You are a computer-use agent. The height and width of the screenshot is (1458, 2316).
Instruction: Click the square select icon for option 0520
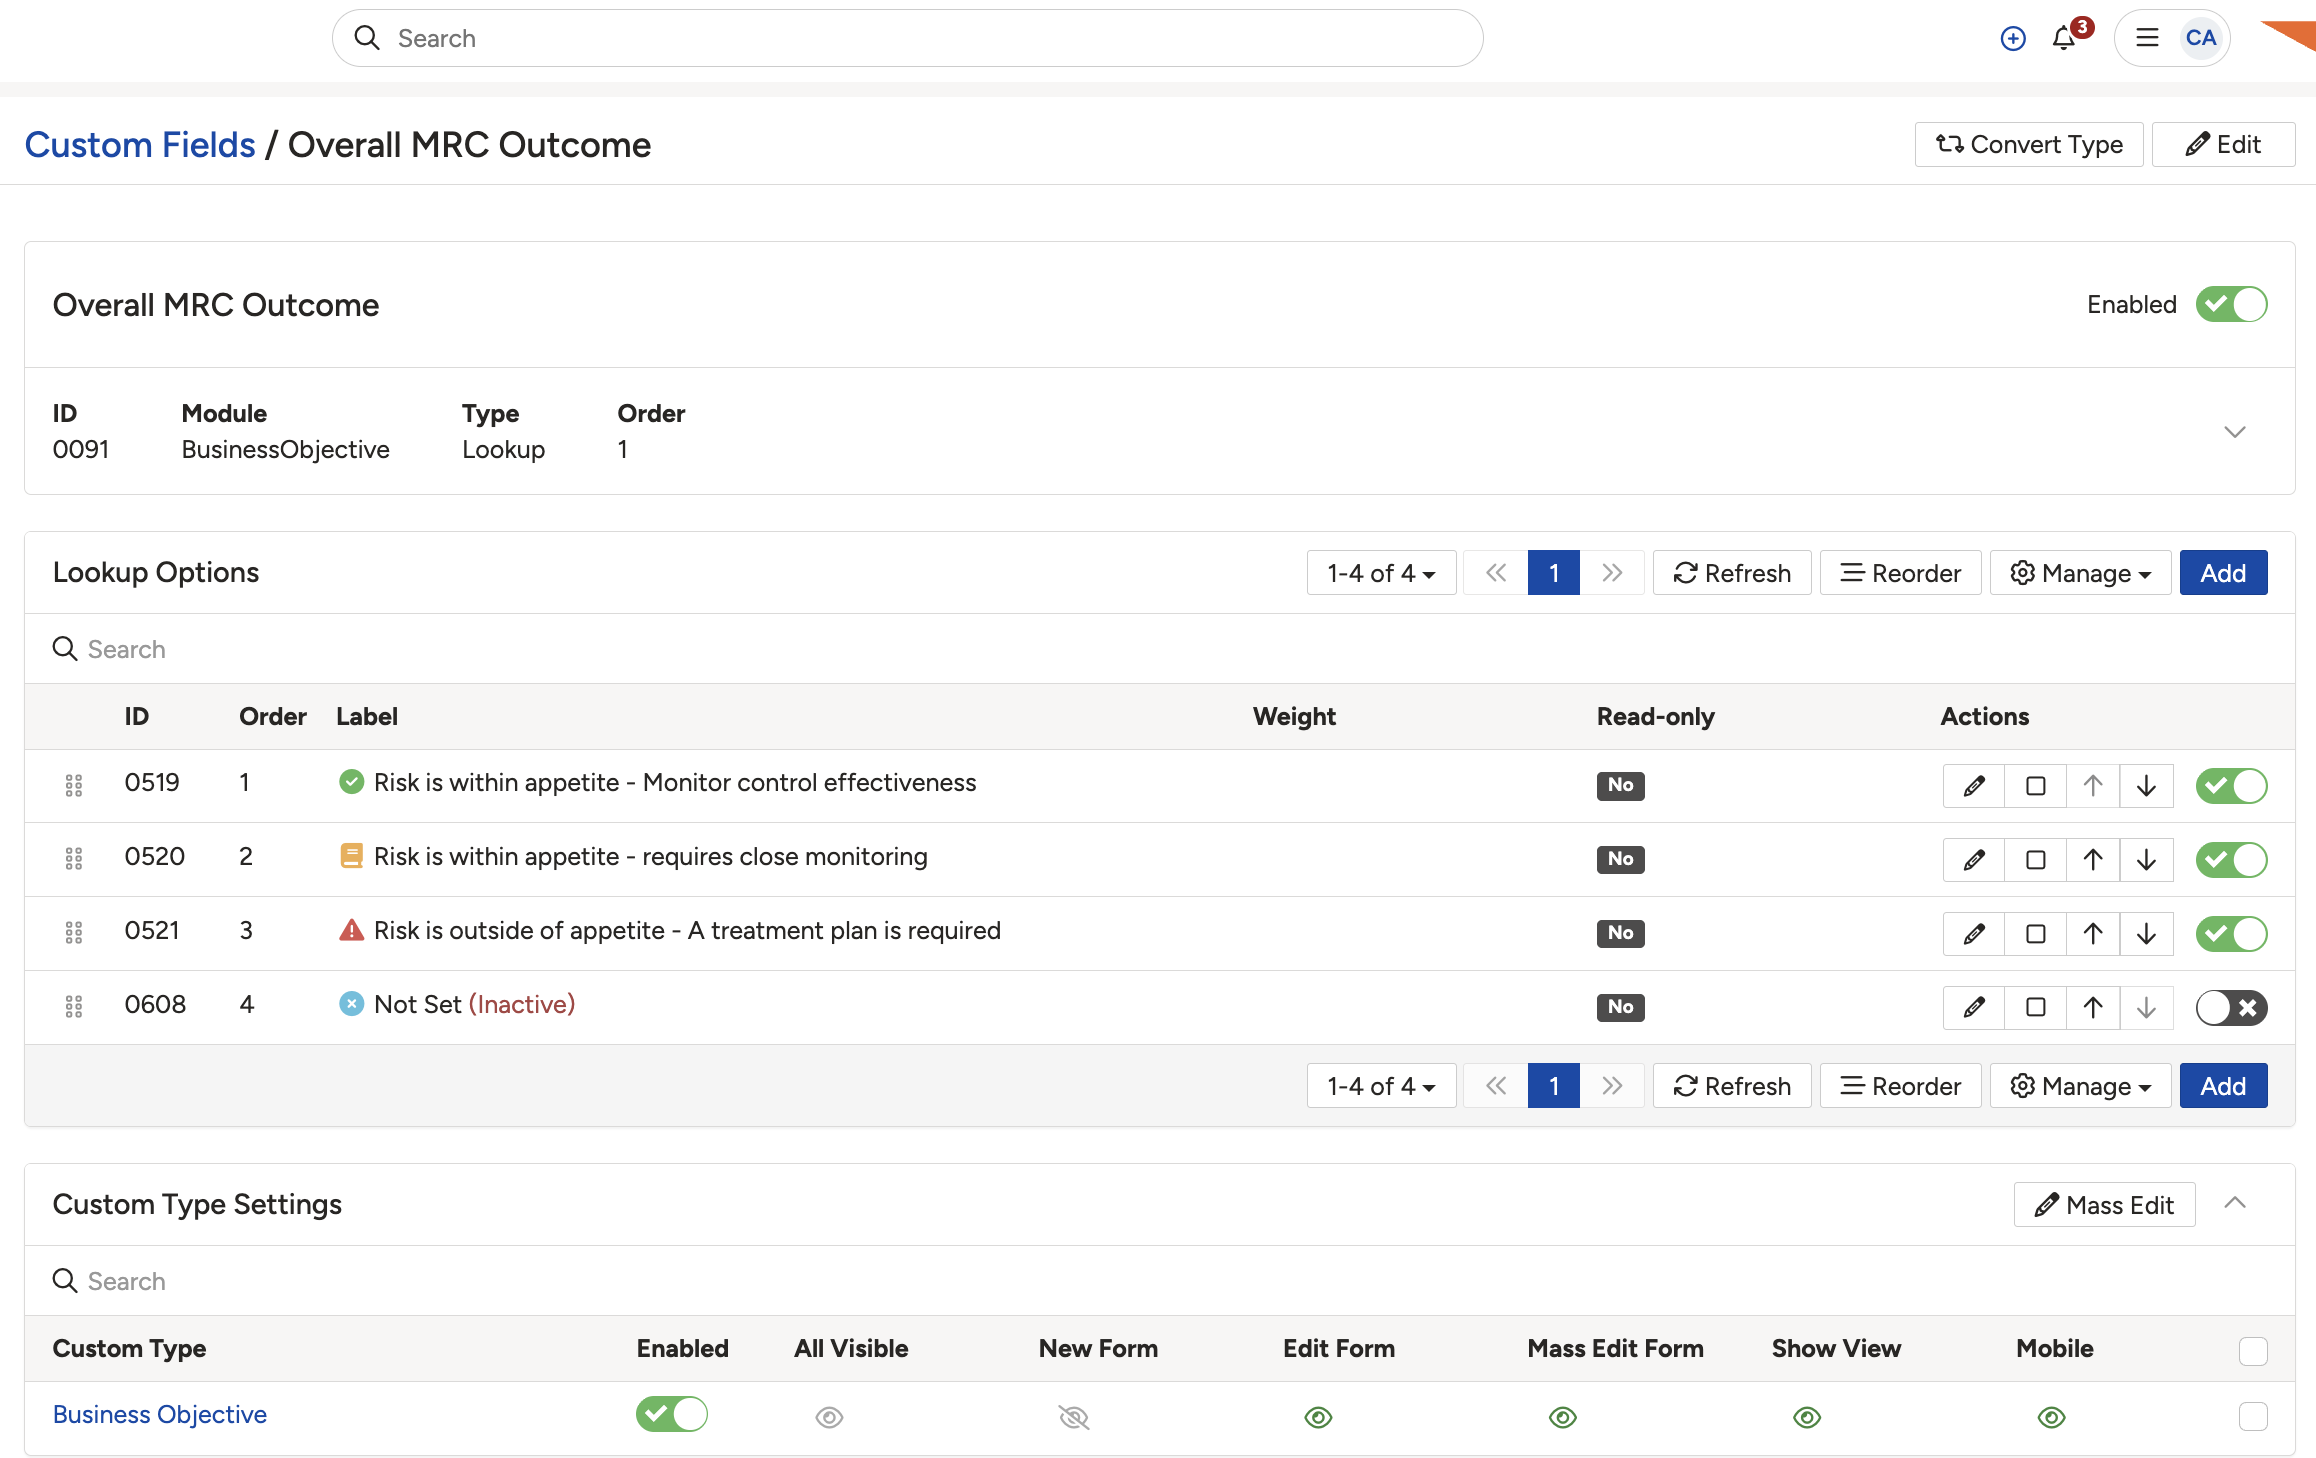[2035, 860]
